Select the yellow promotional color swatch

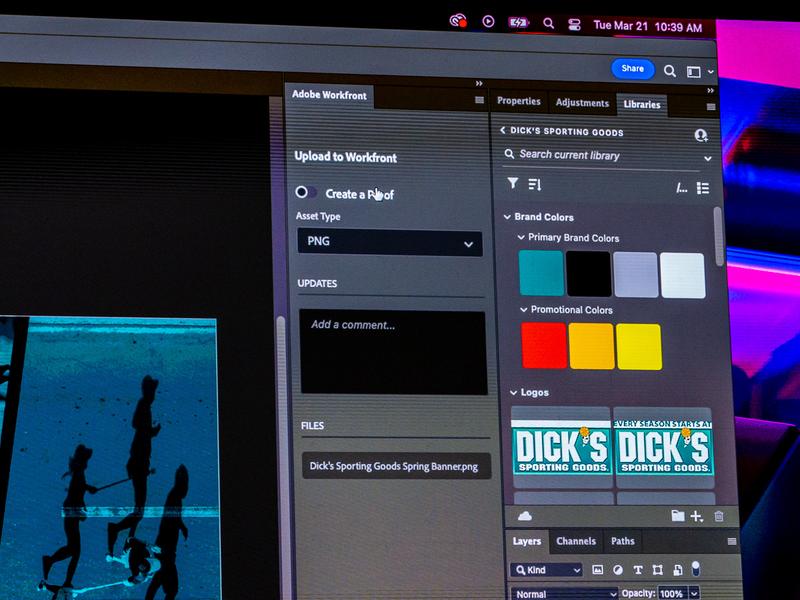[x=639, y=347]
